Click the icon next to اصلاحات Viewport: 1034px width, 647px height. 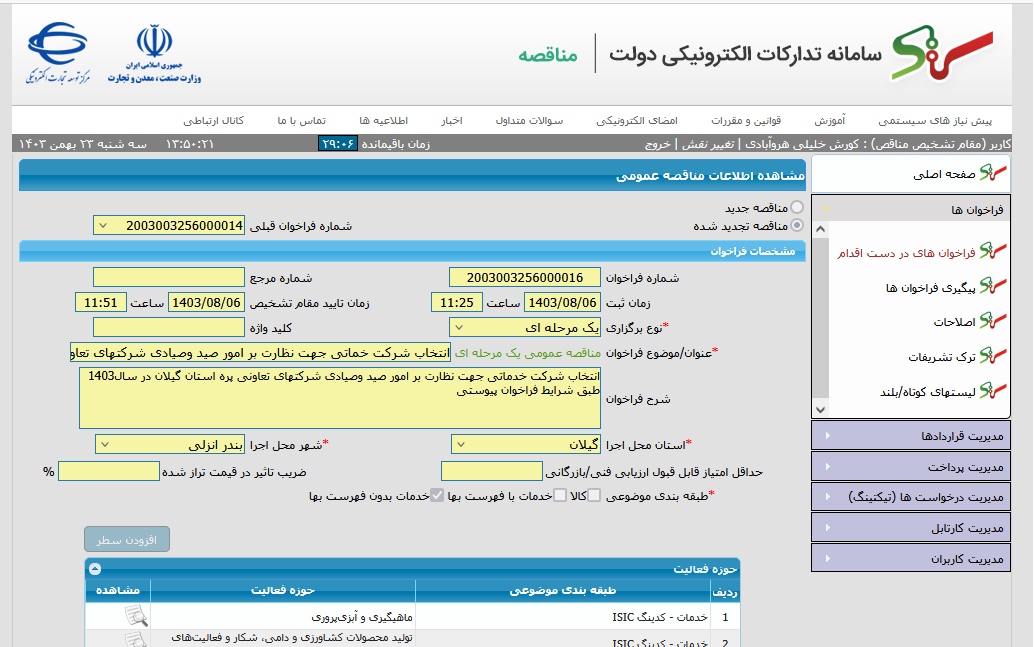(x=993, y=321)
